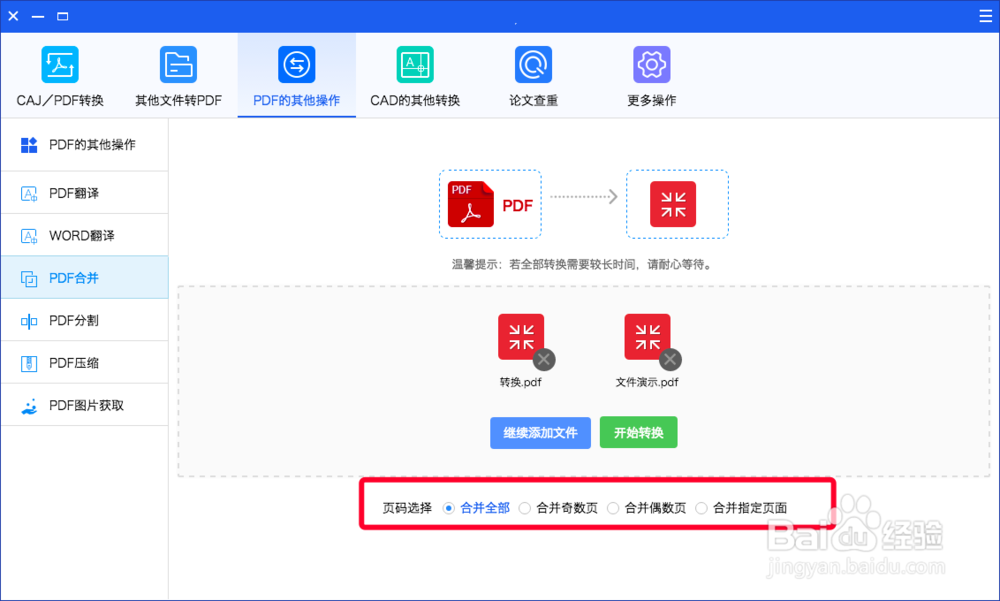Select the 合并全部 radio button
Screen dimensions: 1000x601
click(x=448, y=507)
